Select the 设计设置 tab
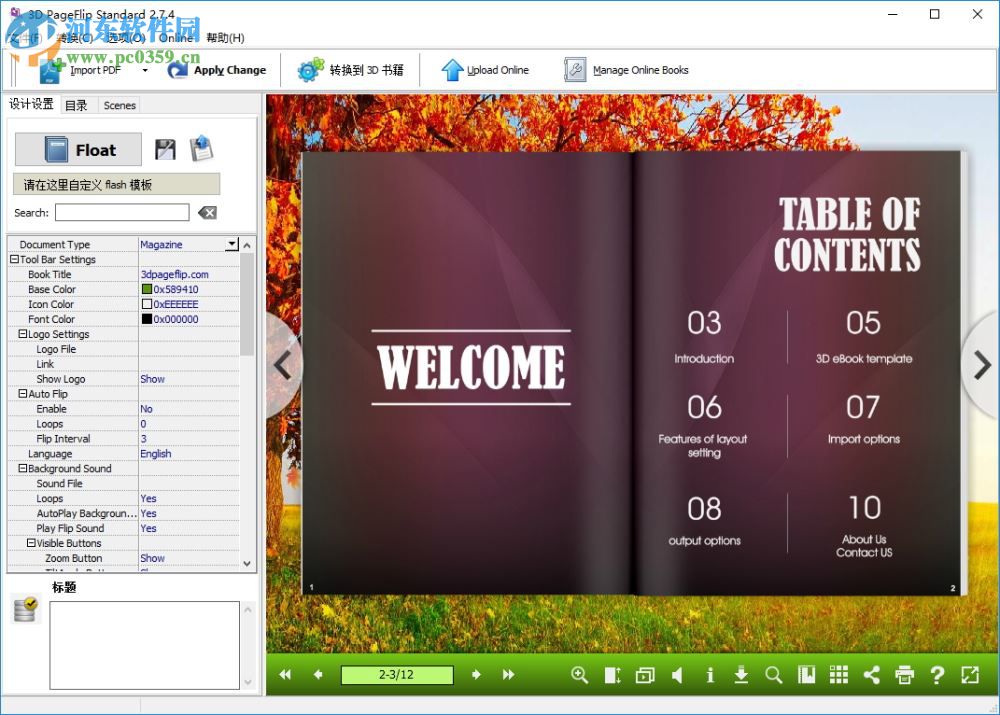 (x=31, y=104)
